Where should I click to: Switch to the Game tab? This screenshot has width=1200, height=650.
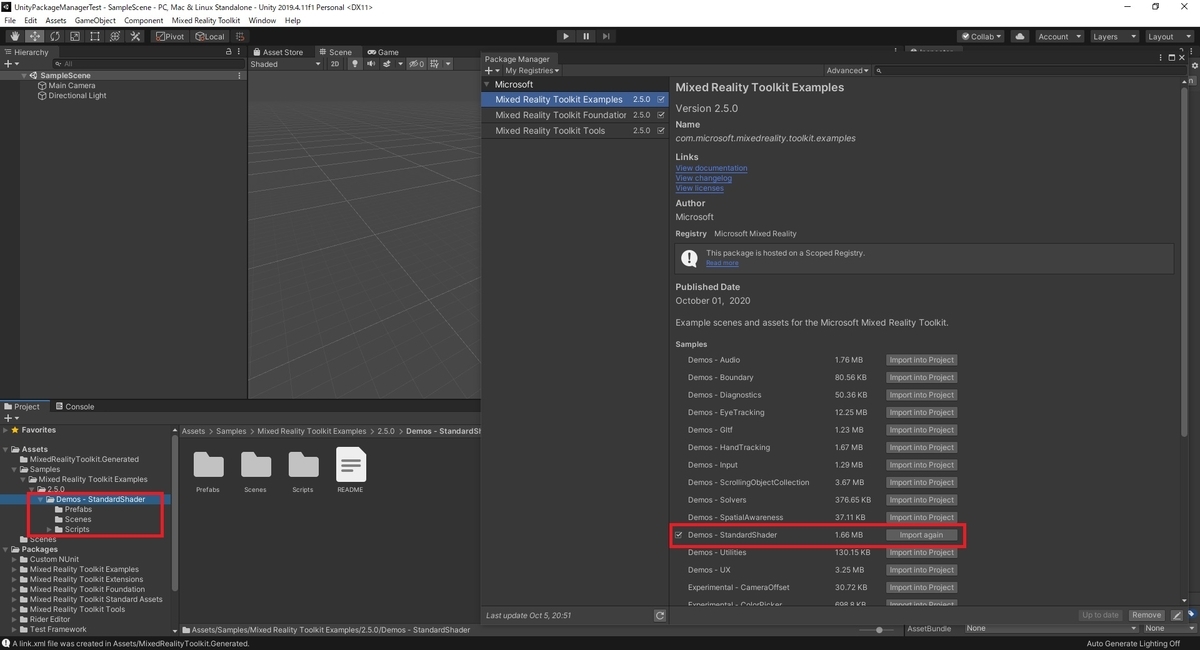(382, 52)
